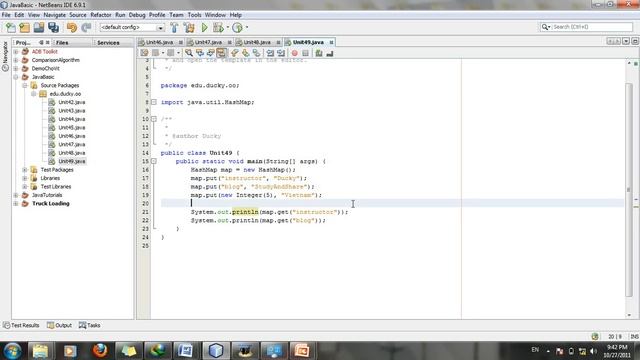
Task: Toggle Highlight Search in editor toolbar
Action: 221,53
